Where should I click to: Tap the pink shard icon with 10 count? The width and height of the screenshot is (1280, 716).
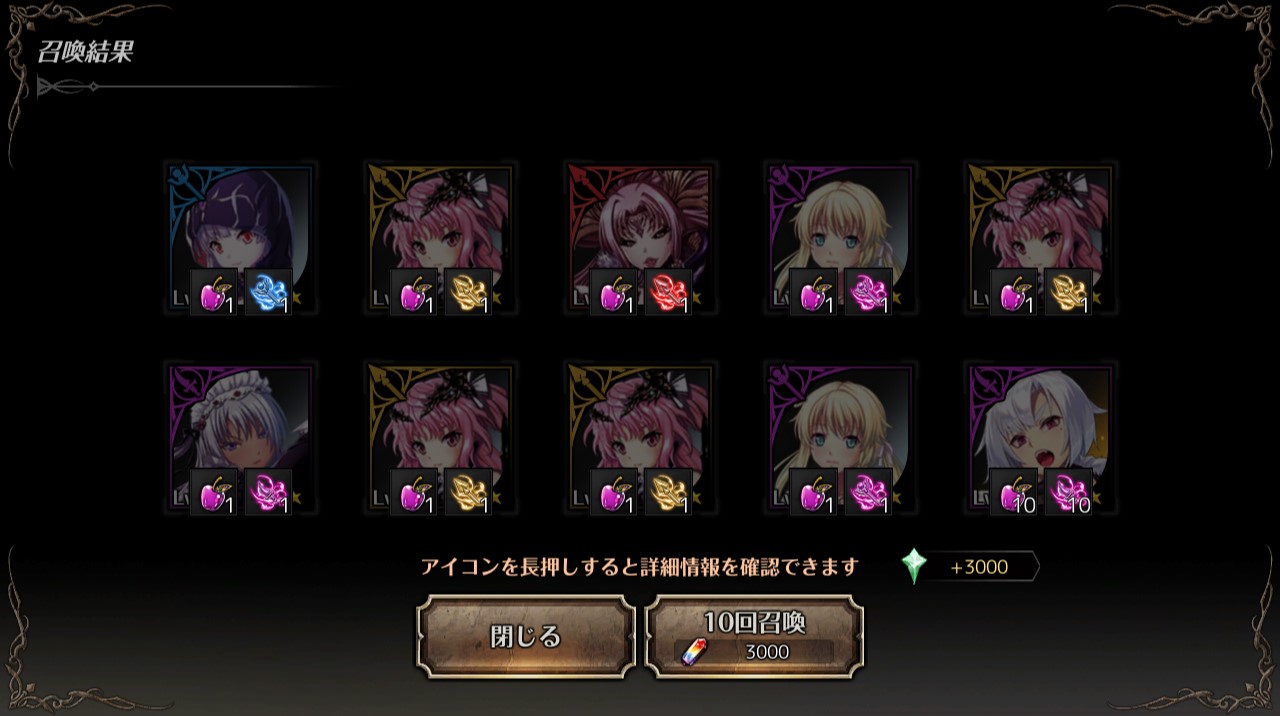(1068, 493)
